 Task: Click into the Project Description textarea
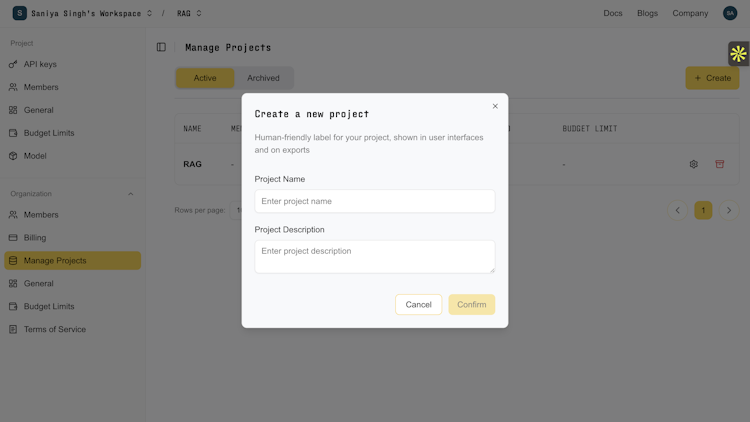(x=375, y=257)
